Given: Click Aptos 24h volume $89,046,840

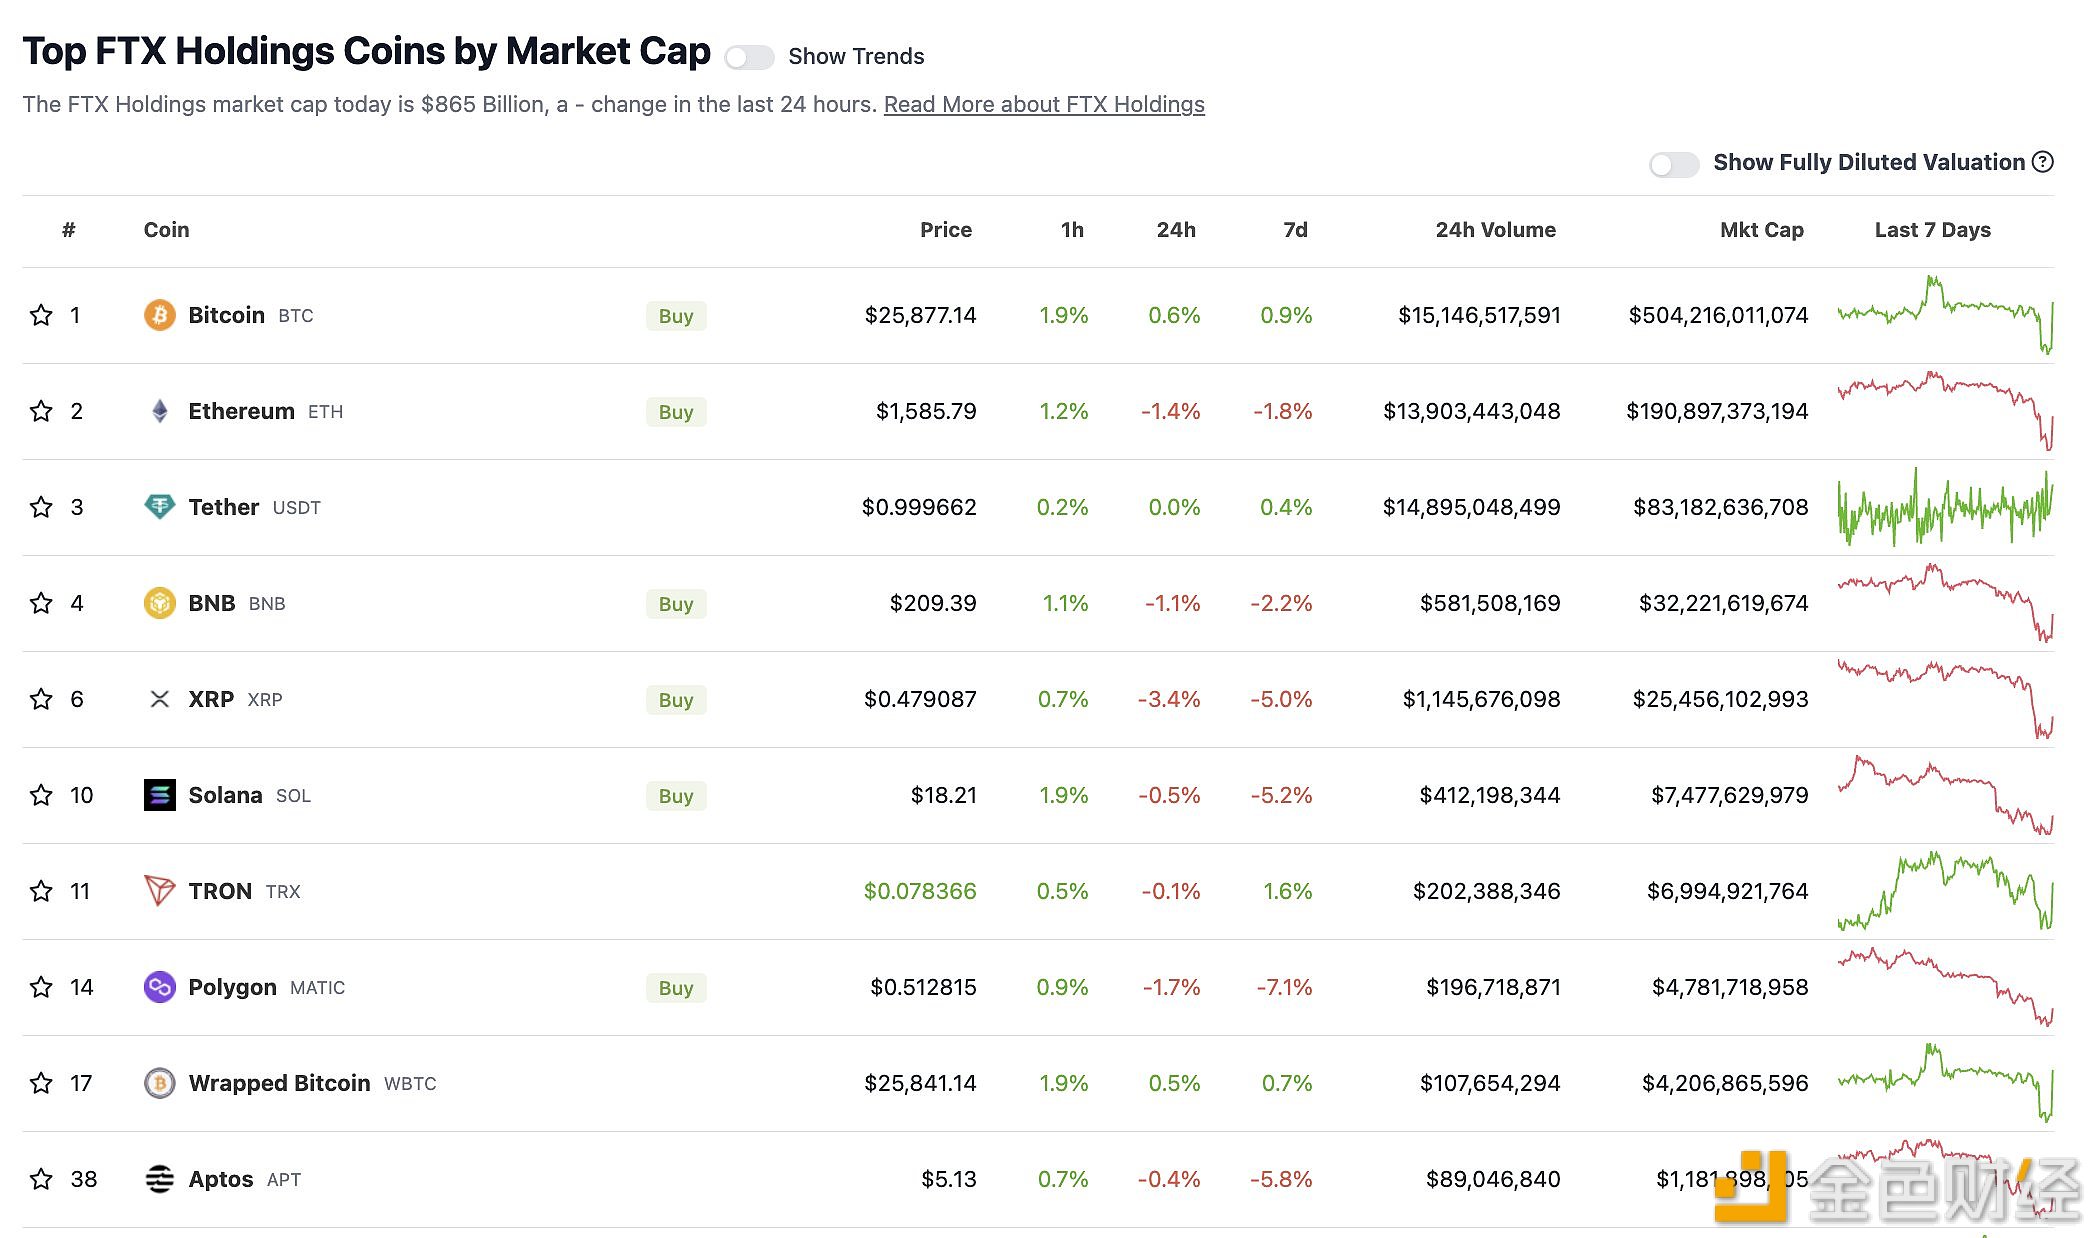Looking at the screenshot, I should pyautogui.click(x=1493, y=1179).
